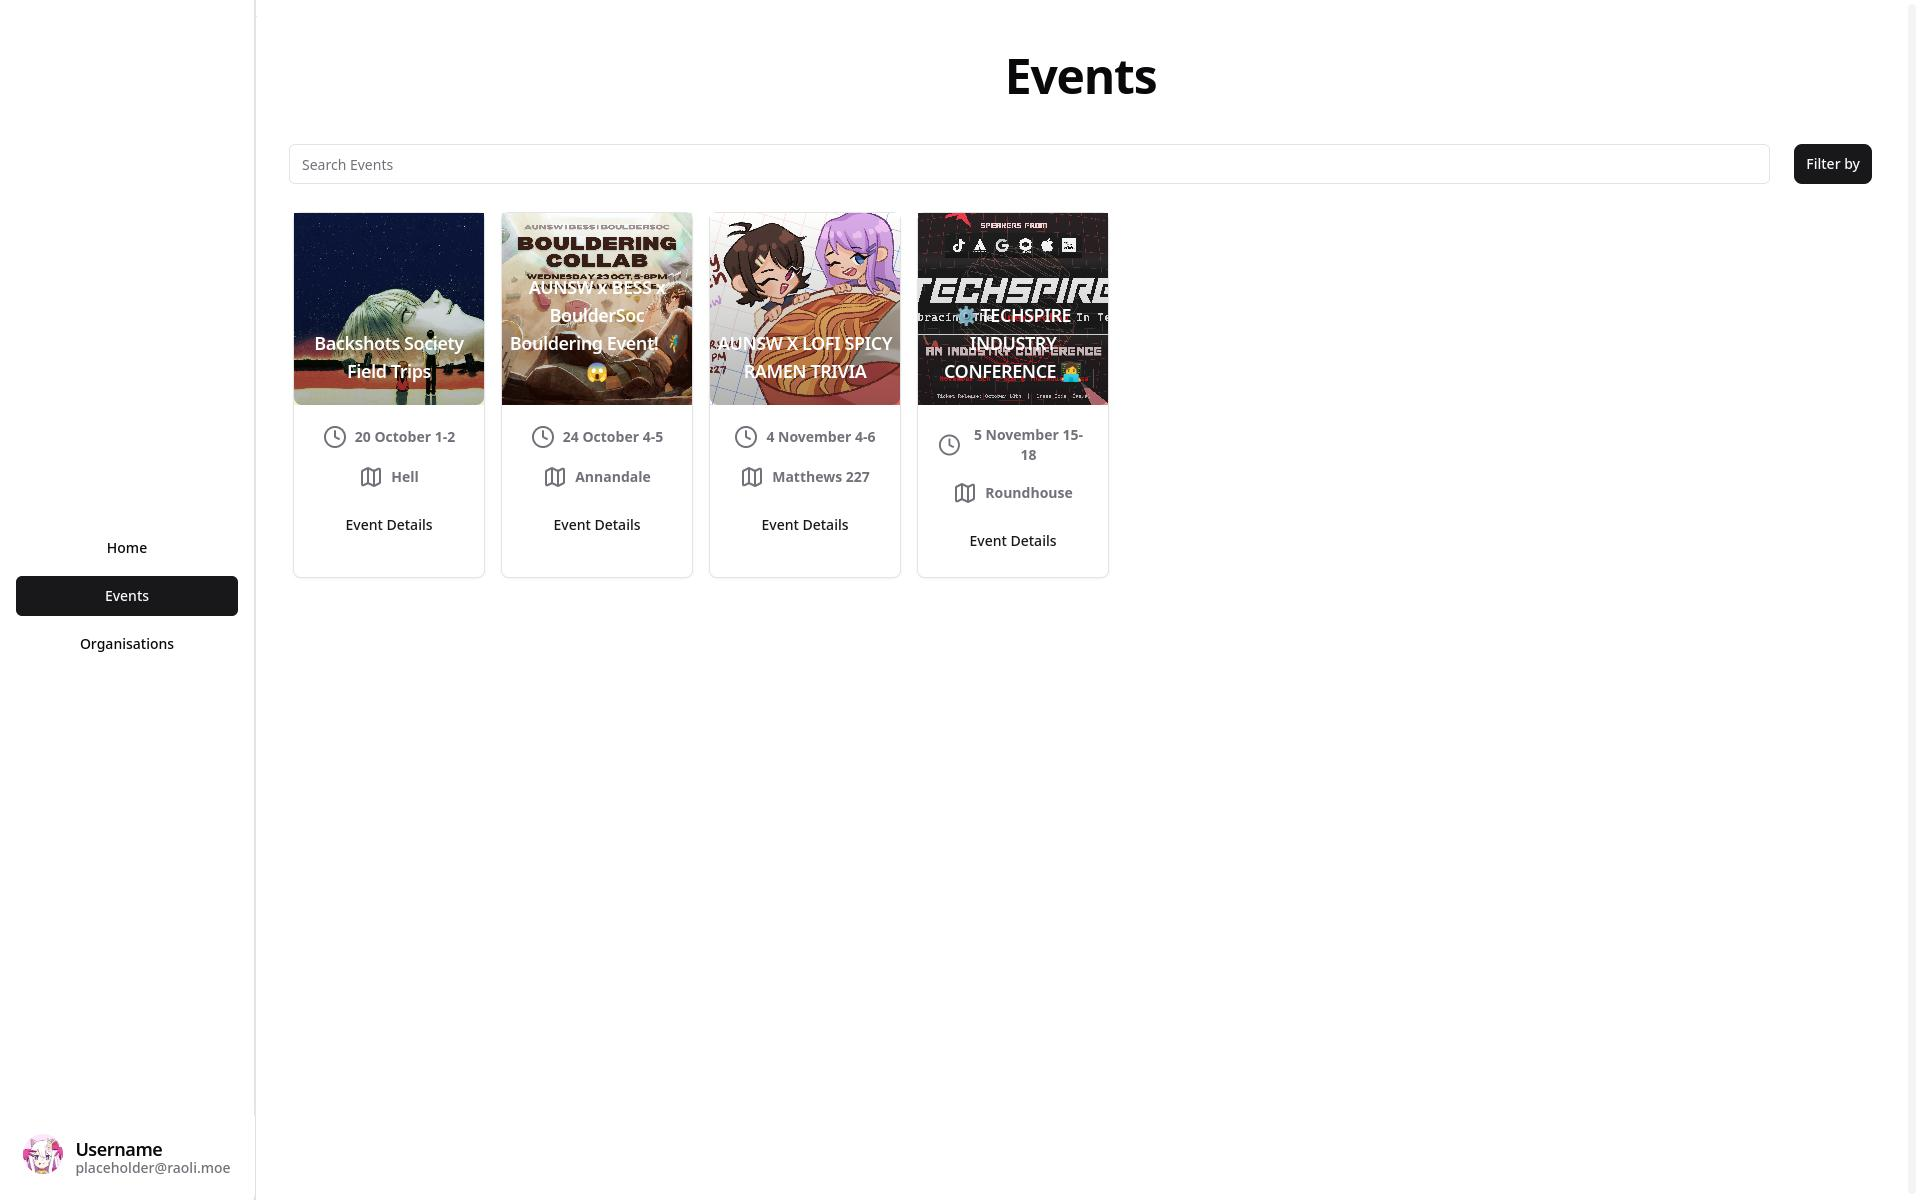Open Event Details for Backshots Society
Viewport: 1920px width, 1200px height.
[389, 525]
